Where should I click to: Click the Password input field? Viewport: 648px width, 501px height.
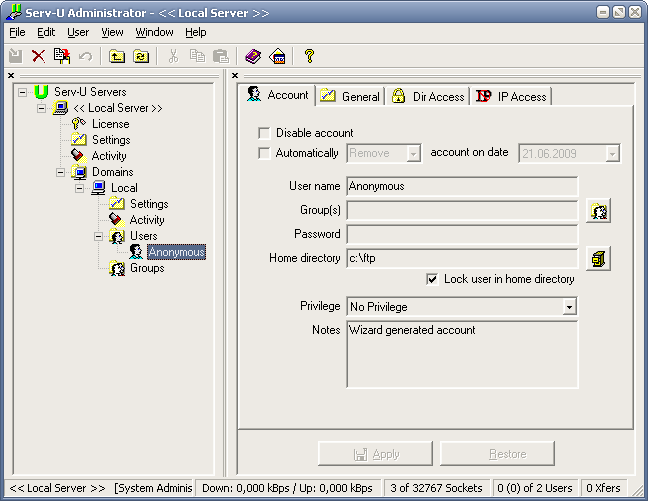pyautogui.click(x=462, y=234)
